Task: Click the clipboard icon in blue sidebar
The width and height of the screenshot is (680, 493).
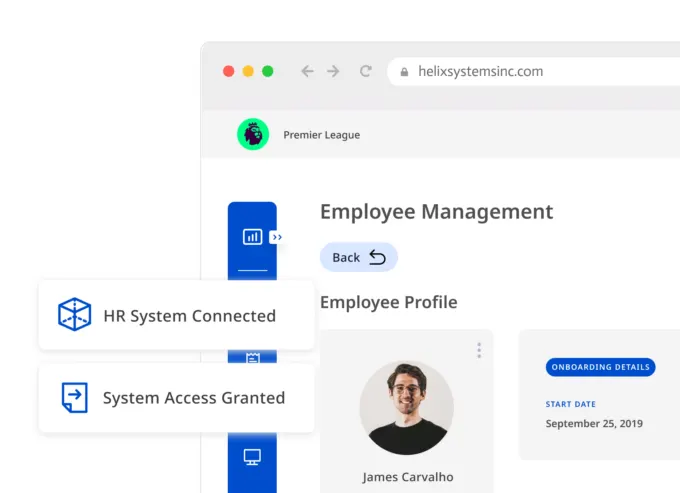Action: pyautogui.click(x=252, y=357)
